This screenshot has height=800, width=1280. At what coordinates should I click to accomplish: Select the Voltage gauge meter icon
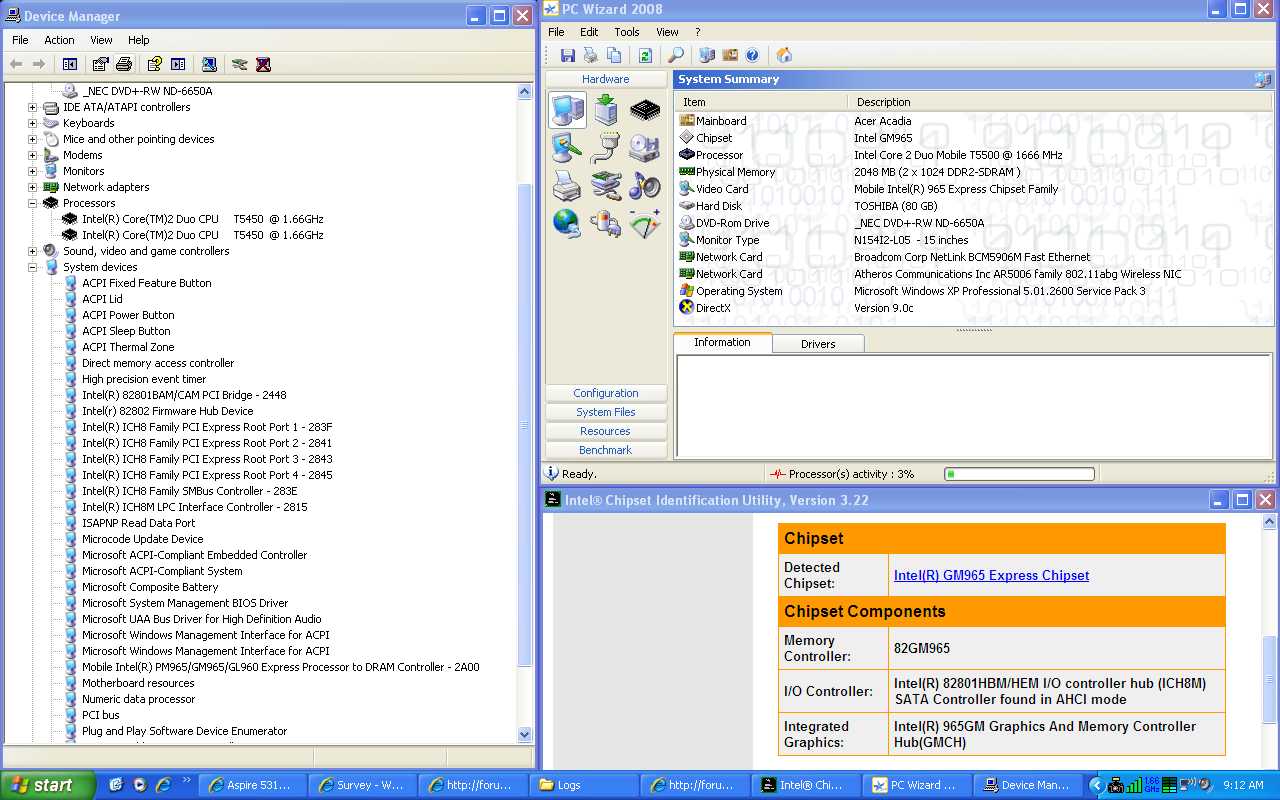pos(645,223)
